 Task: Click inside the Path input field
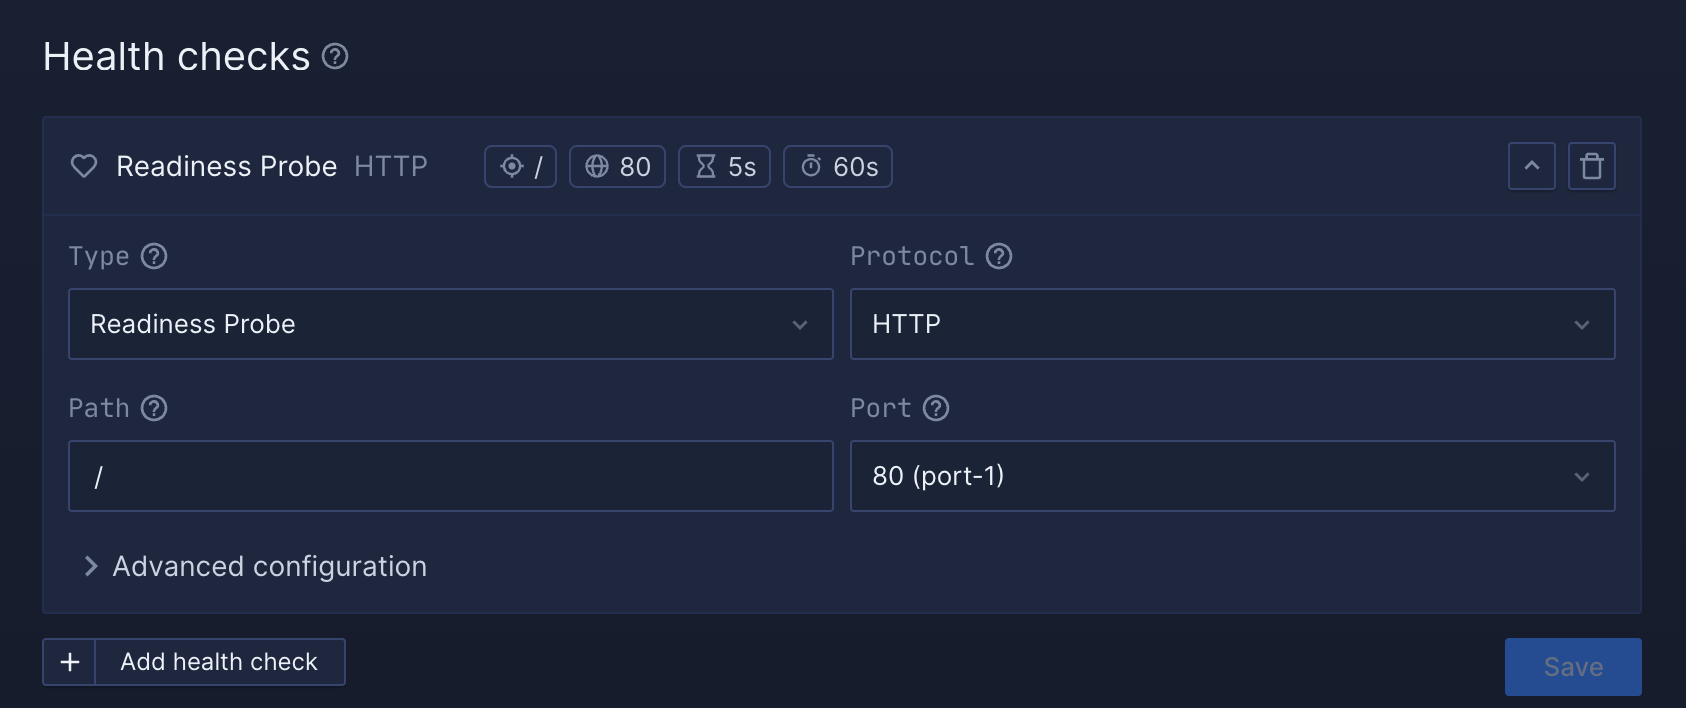(x=450, y=476)
